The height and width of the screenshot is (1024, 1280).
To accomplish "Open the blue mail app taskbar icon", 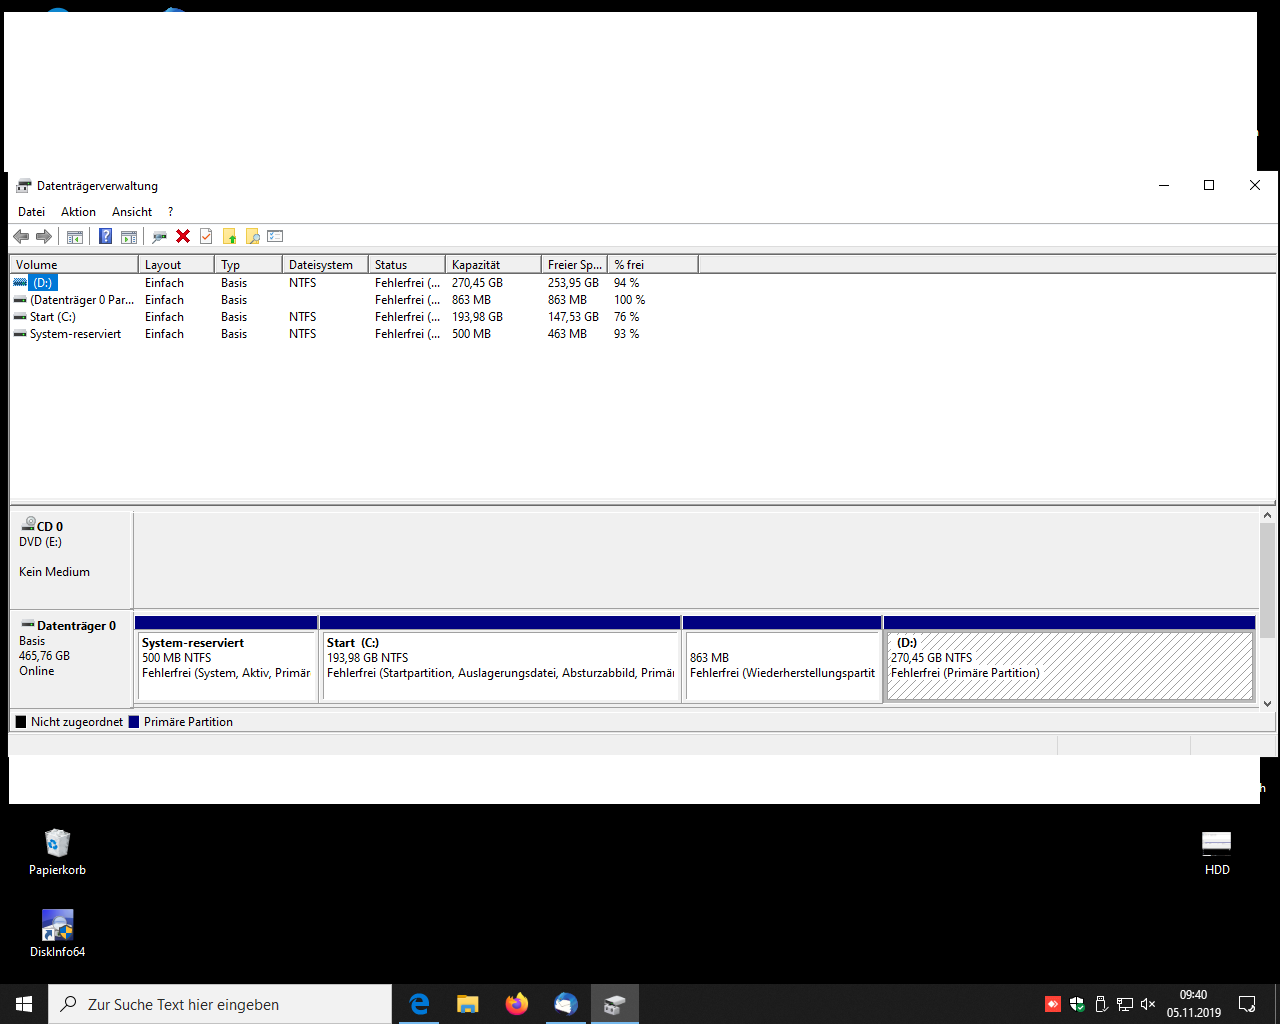I will coord(565,1004).
